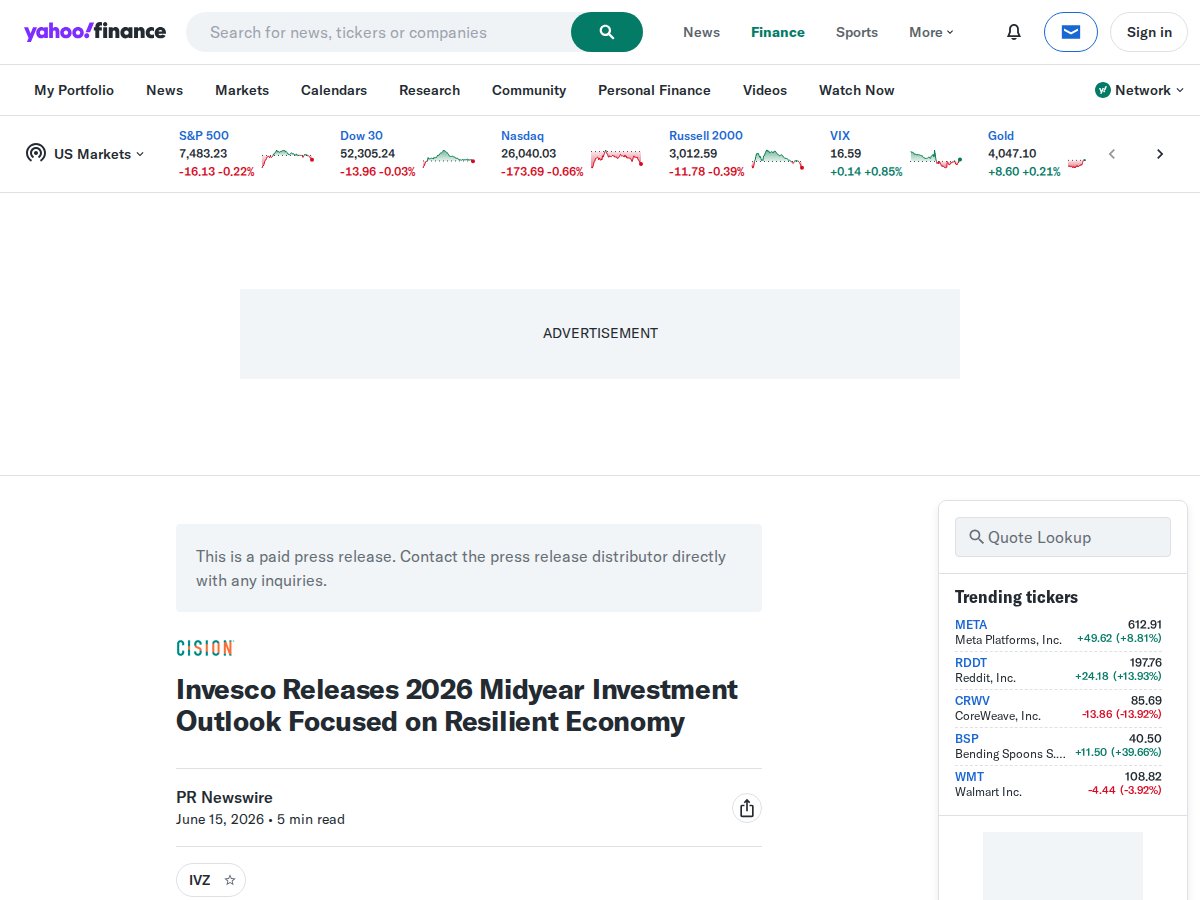Click the Walmart Inc. company name
The width and height of the screenshot is (1200, 900).
tap(988, 792)
